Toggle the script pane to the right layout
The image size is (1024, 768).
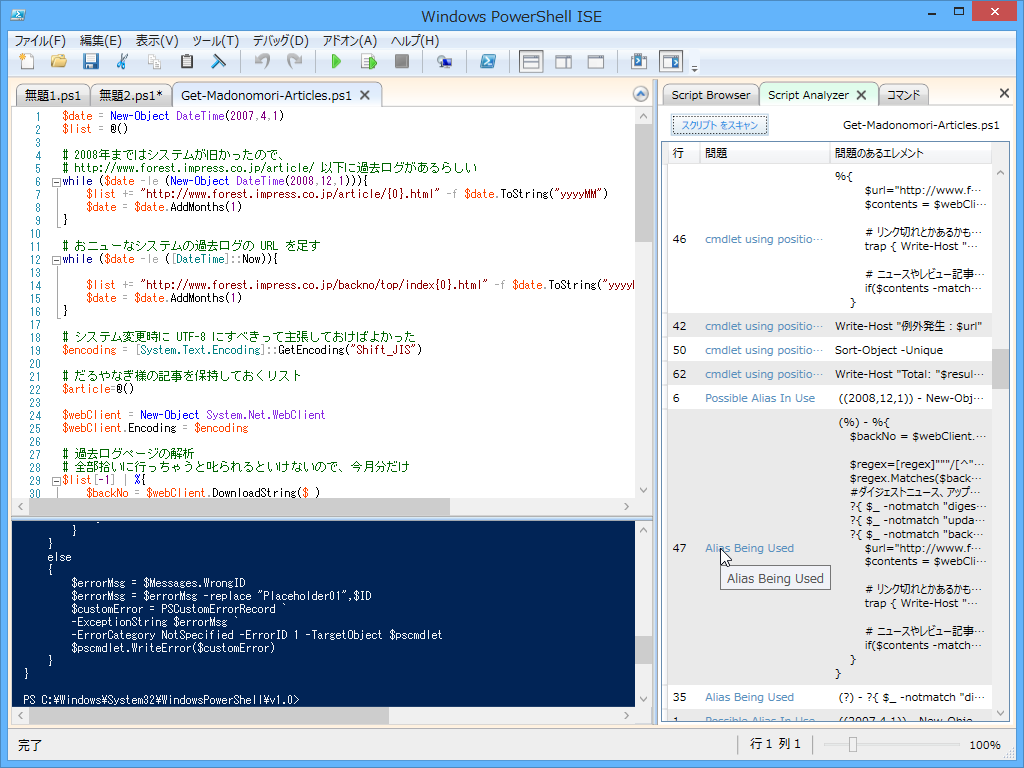click(563, 61)
